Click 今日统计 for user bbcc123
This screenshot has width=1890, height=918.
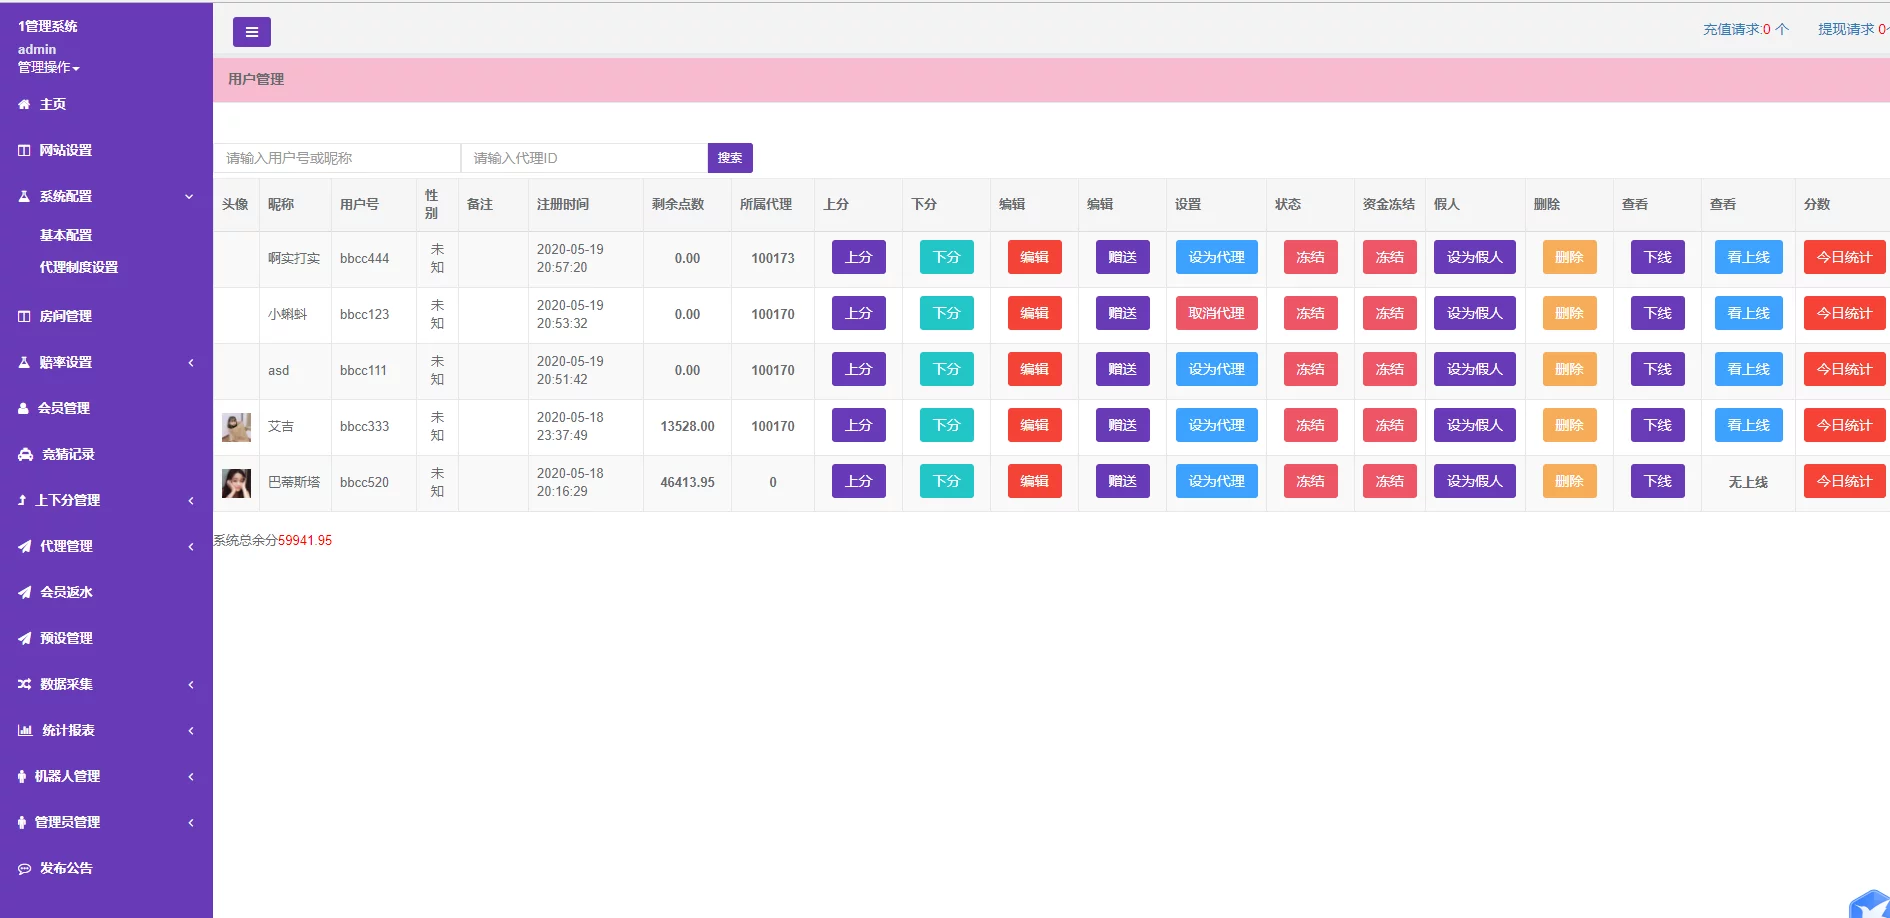click(1844, 313)
